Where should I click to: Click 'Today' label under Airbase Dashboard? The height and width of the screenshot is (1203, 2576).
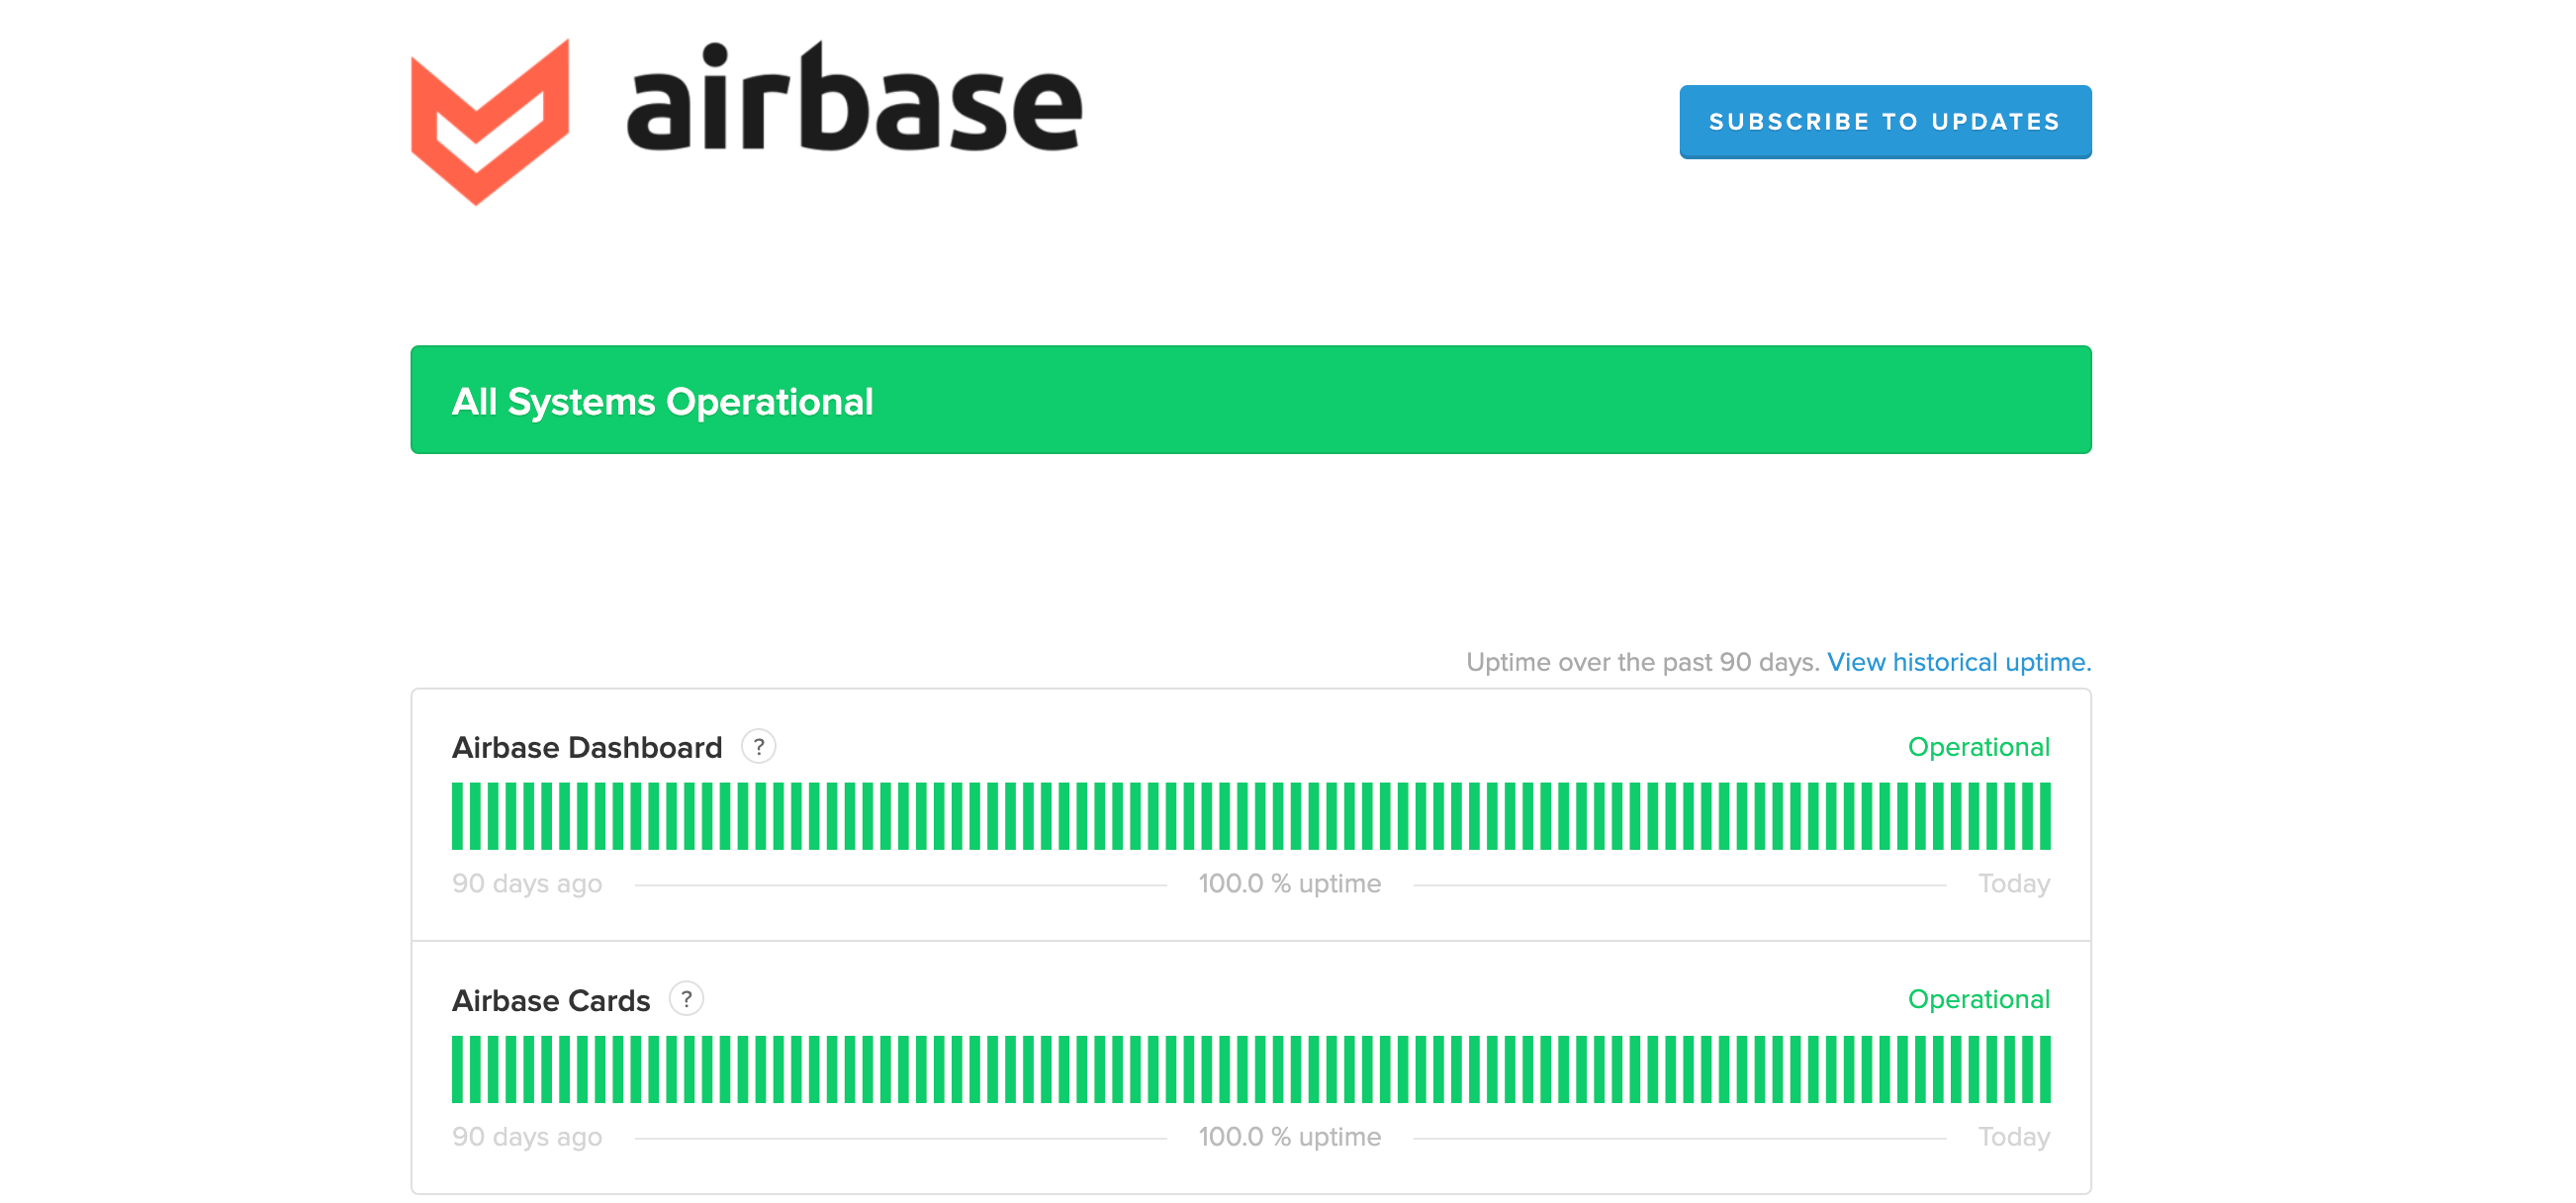(2014, 884)
